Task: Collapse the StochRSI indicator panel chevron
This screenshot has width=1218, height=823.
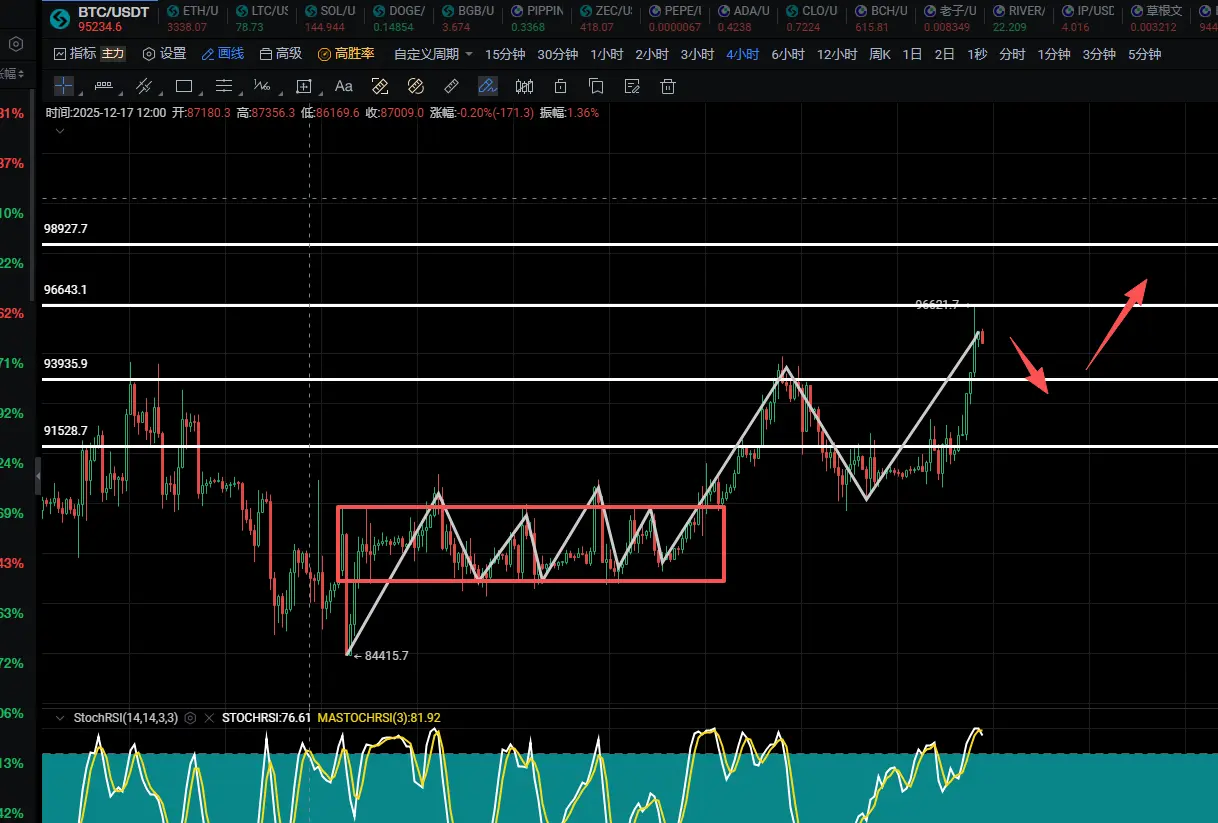Action: (60, 717)
